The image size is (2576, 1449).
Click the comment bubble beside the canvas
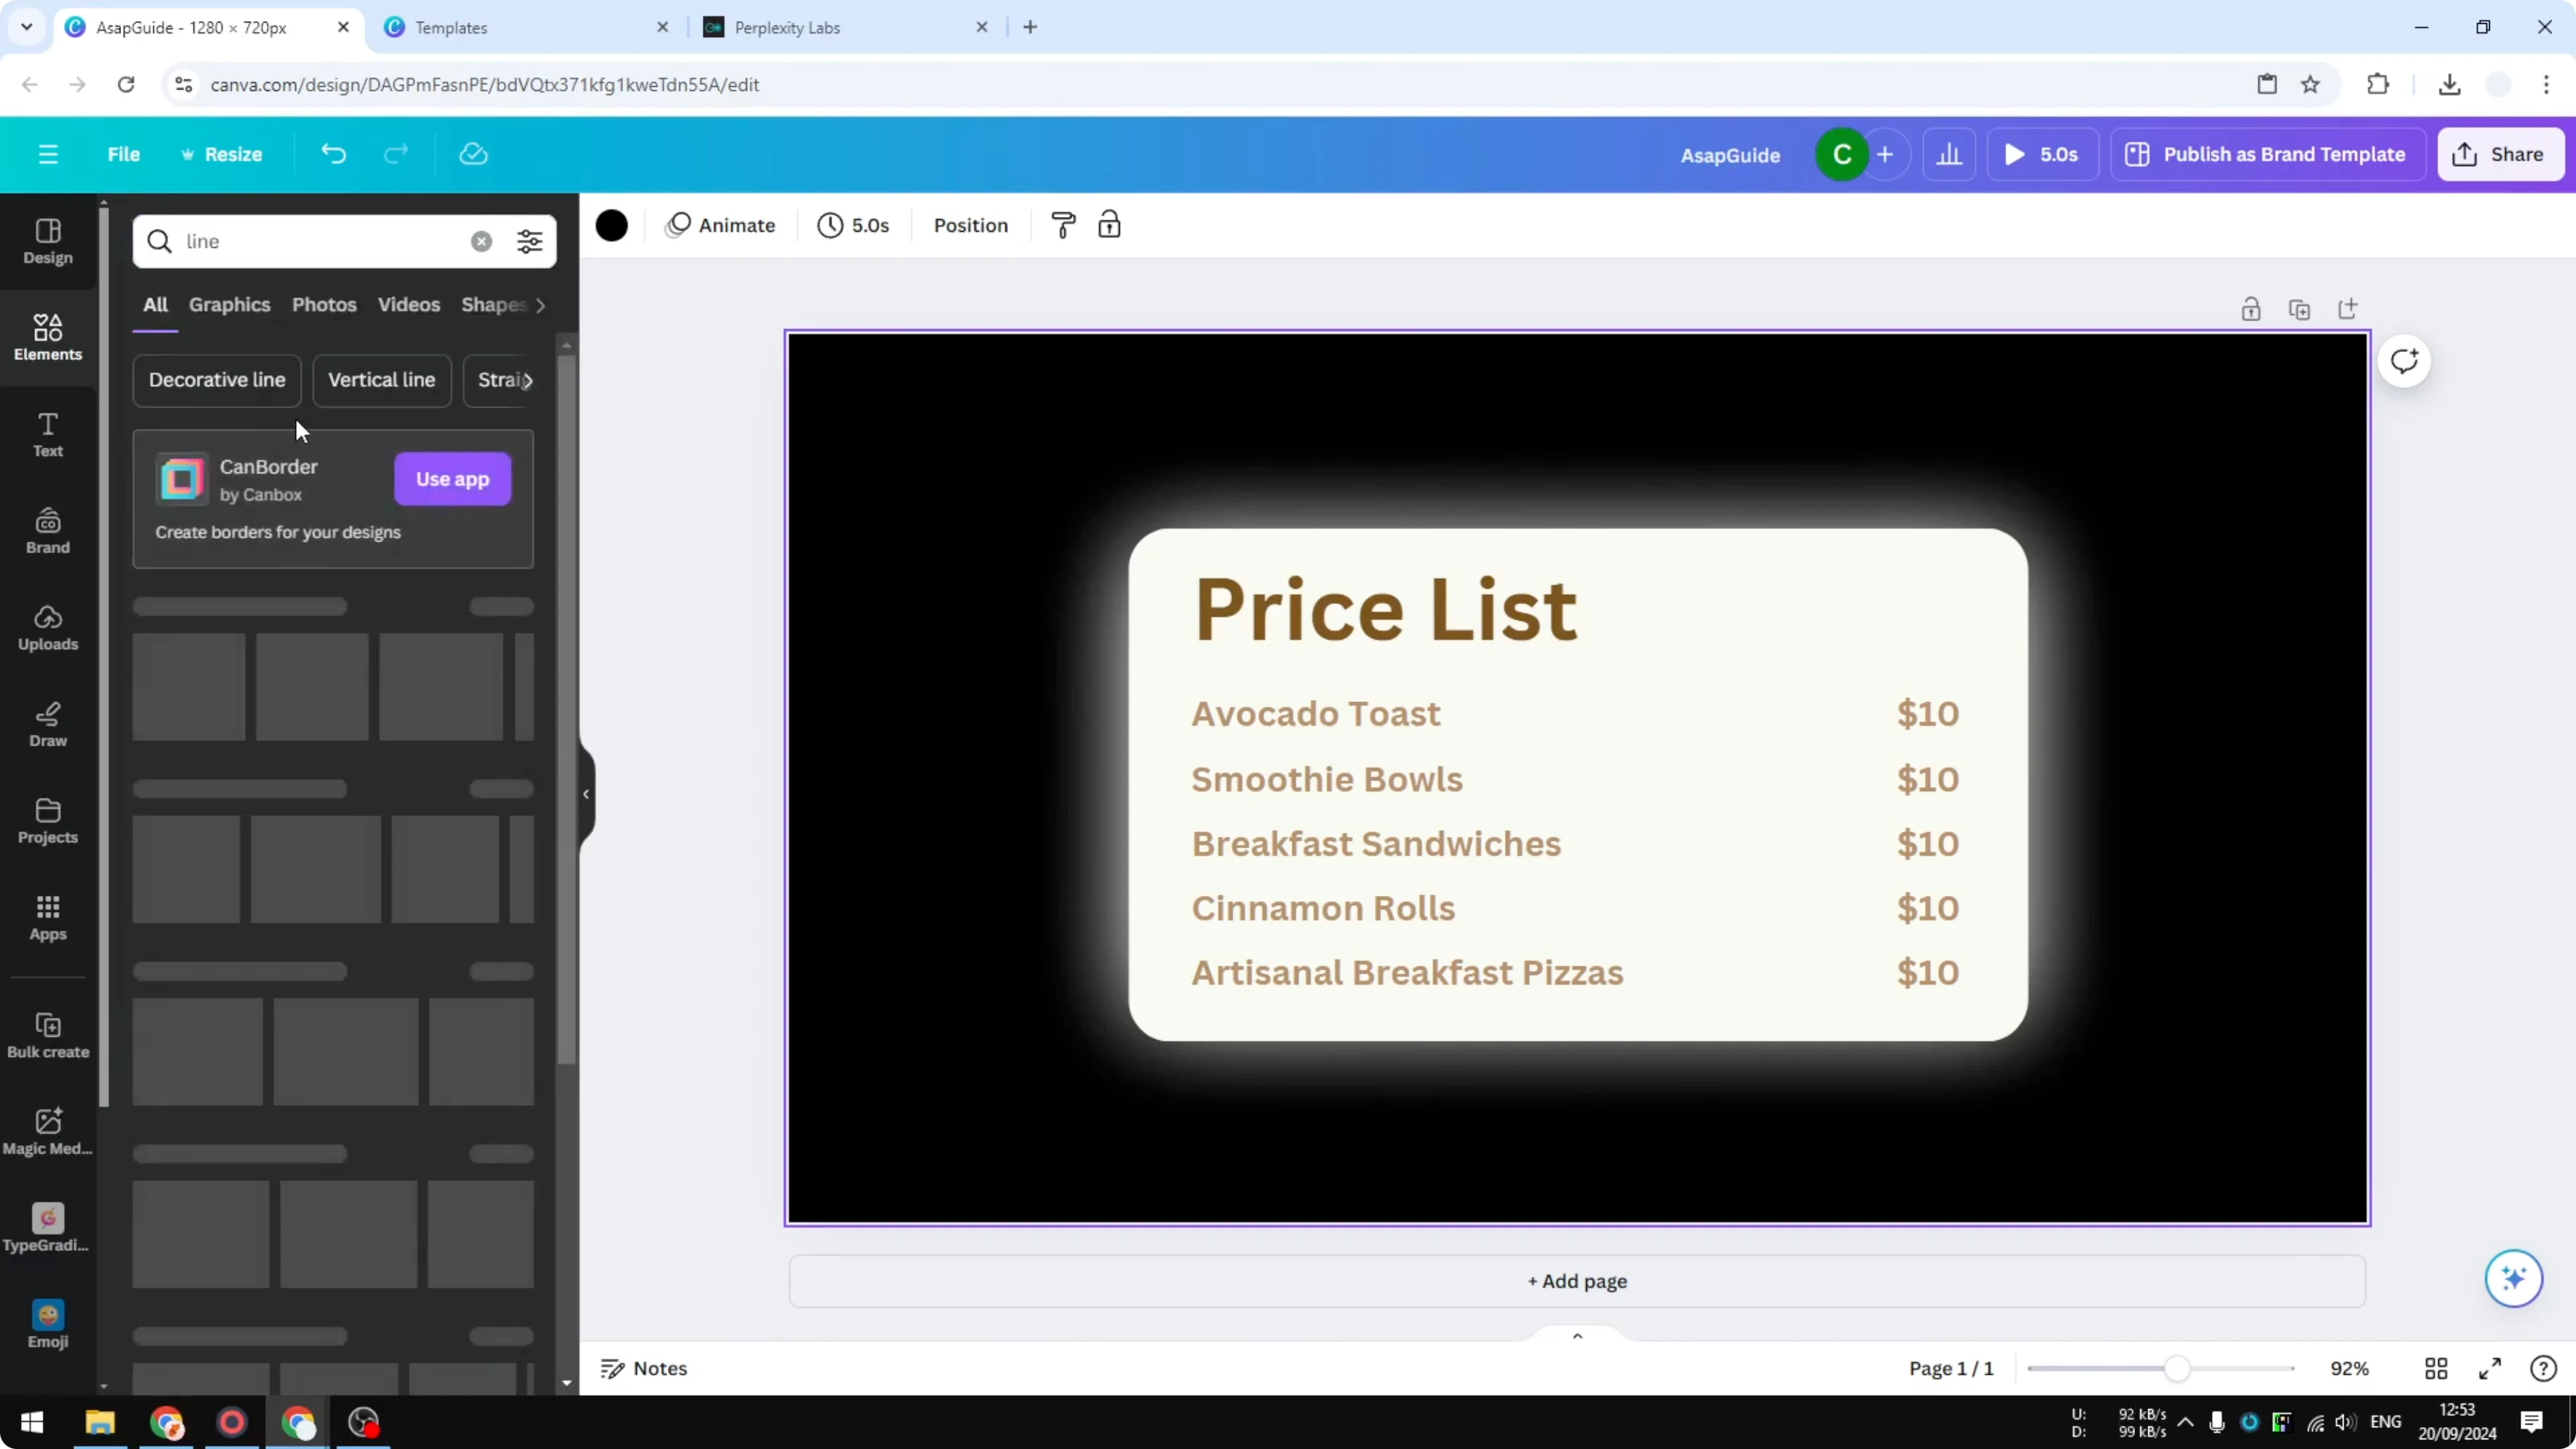2404,361
